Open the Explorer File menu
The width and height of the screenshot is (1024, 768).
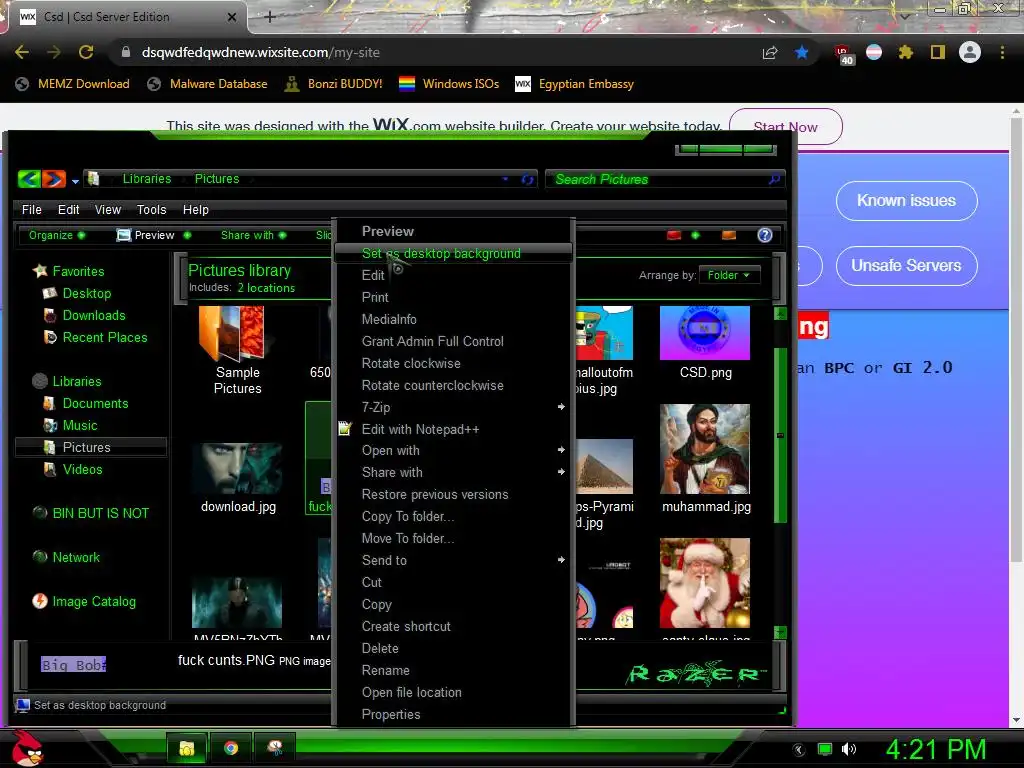click(31, 210)
